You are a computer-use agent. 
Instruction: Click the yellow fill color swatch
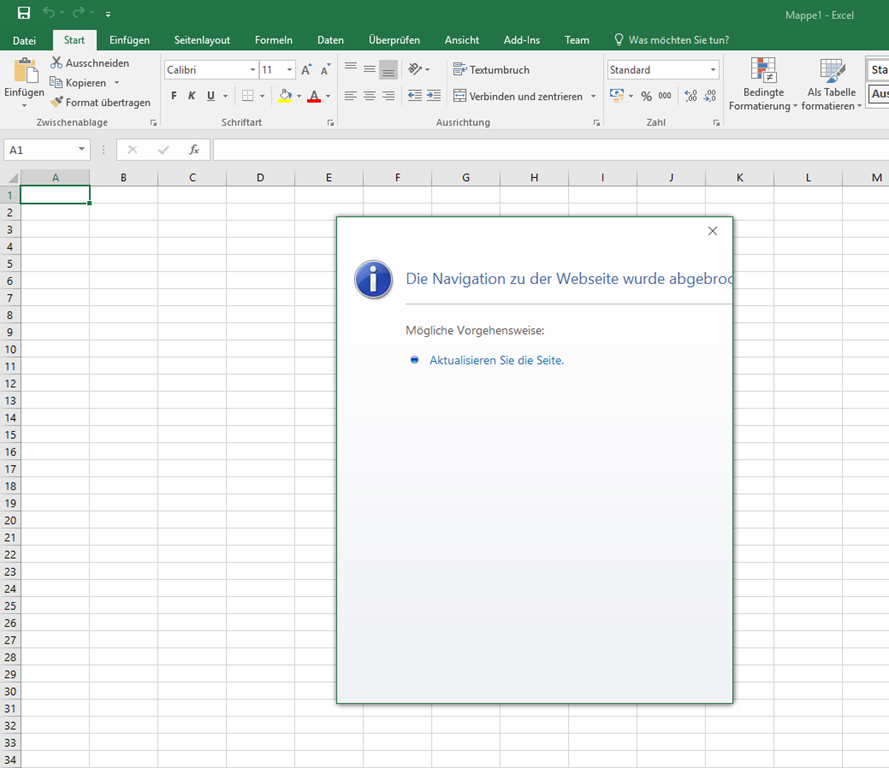click(285, 96)
